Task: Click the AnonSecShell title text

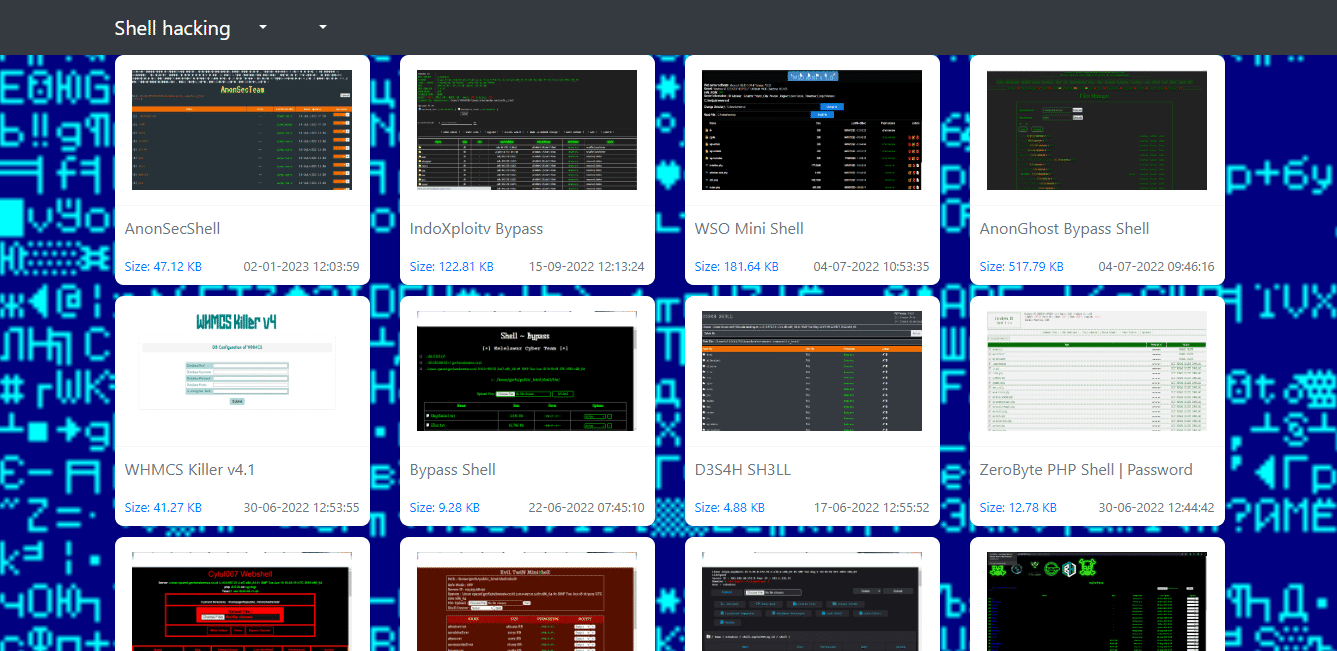Action: pos(173,229)
